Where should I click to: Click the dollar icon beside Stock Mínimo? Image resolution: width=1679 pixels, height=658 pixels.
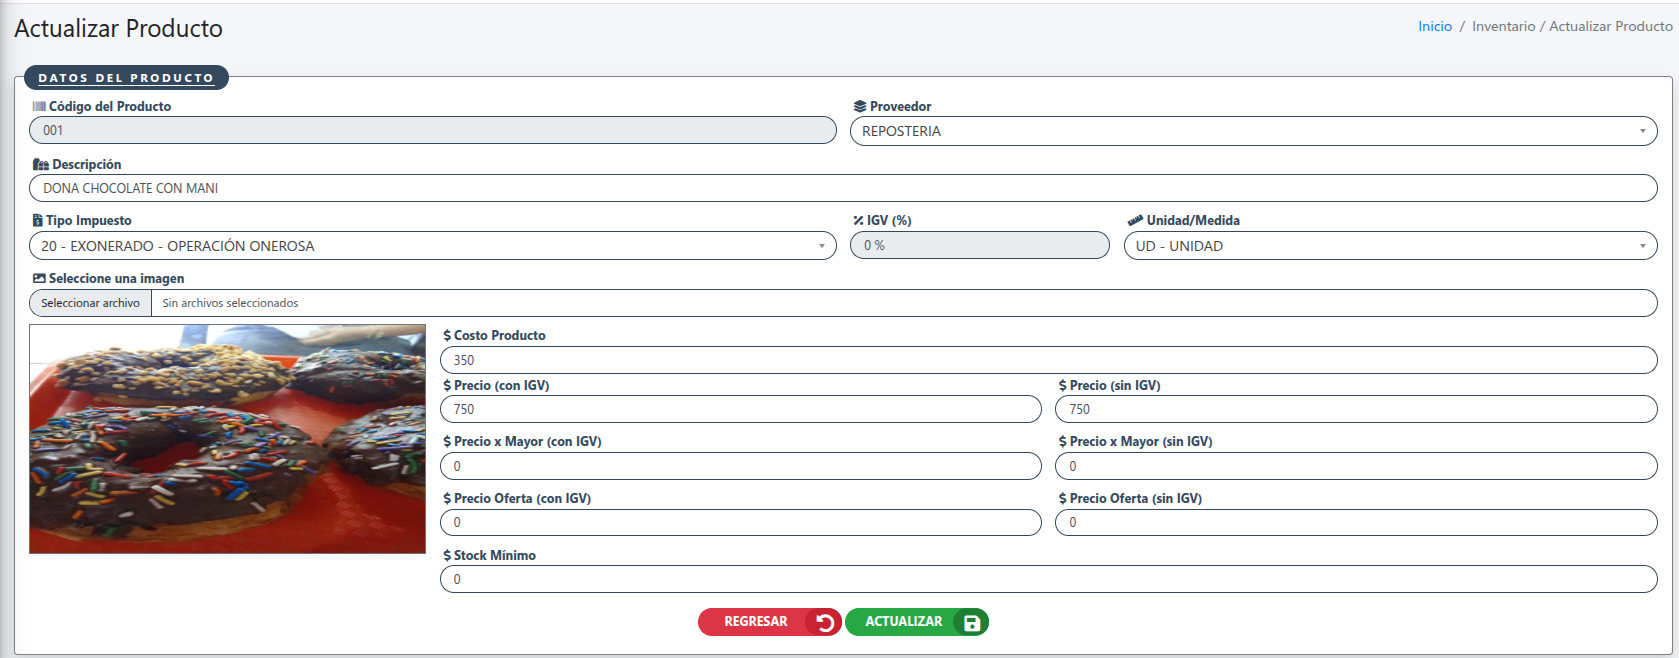(447, 555)
